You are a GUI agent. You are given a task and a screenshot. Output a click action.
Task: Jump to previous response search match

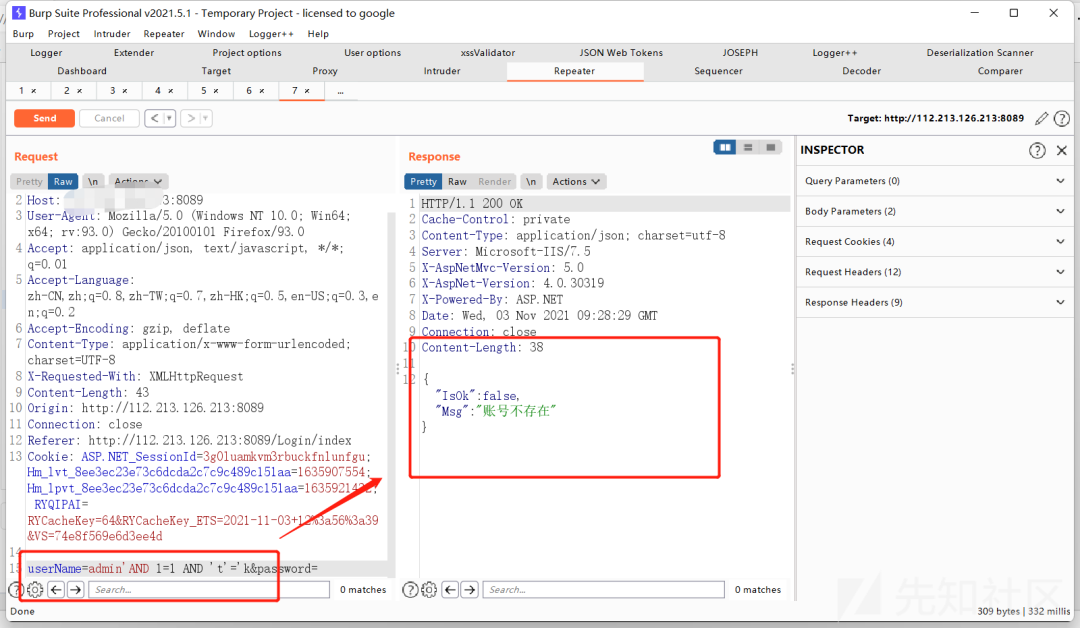(x=450, y=590)
